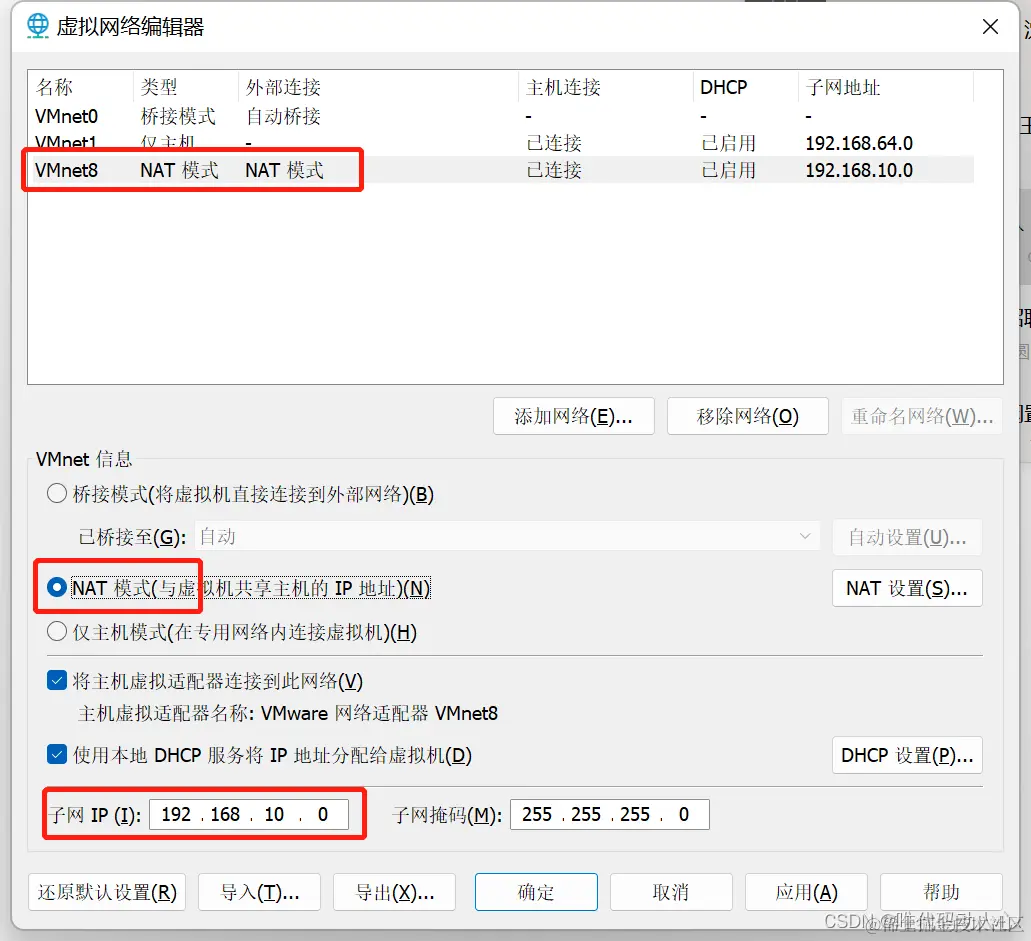Click 已启用 DHCP cell in VMnet8 row
This screenshot has width=1031, height=941.
pyautogui.click(x=728, y=170)
